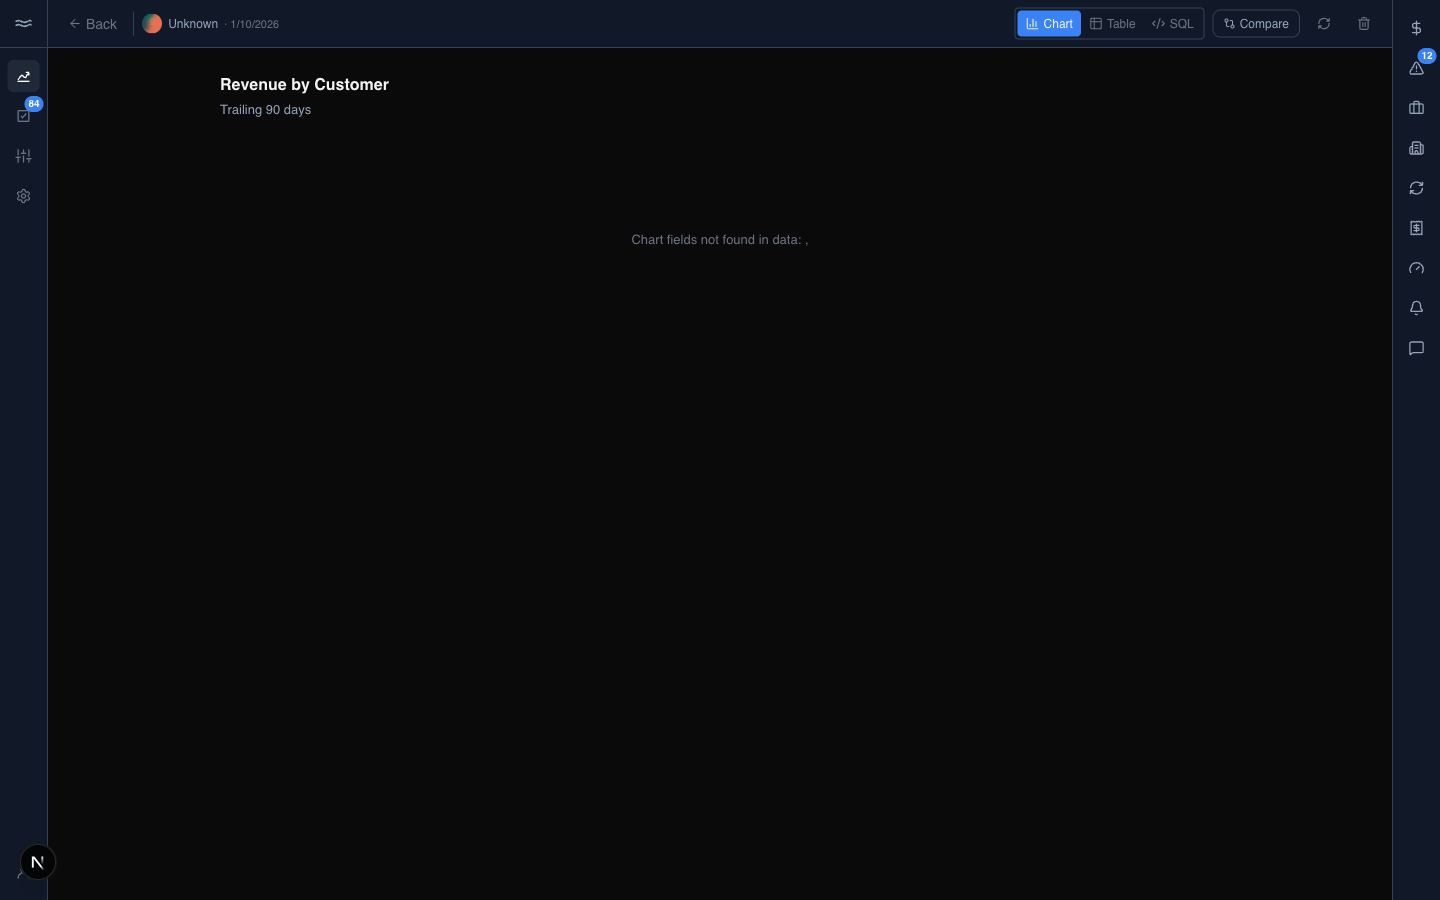Open the gauge speedometer icon in right sidebar
1440x900 pixels.
pyautogui.click(x=1416, y=268)
